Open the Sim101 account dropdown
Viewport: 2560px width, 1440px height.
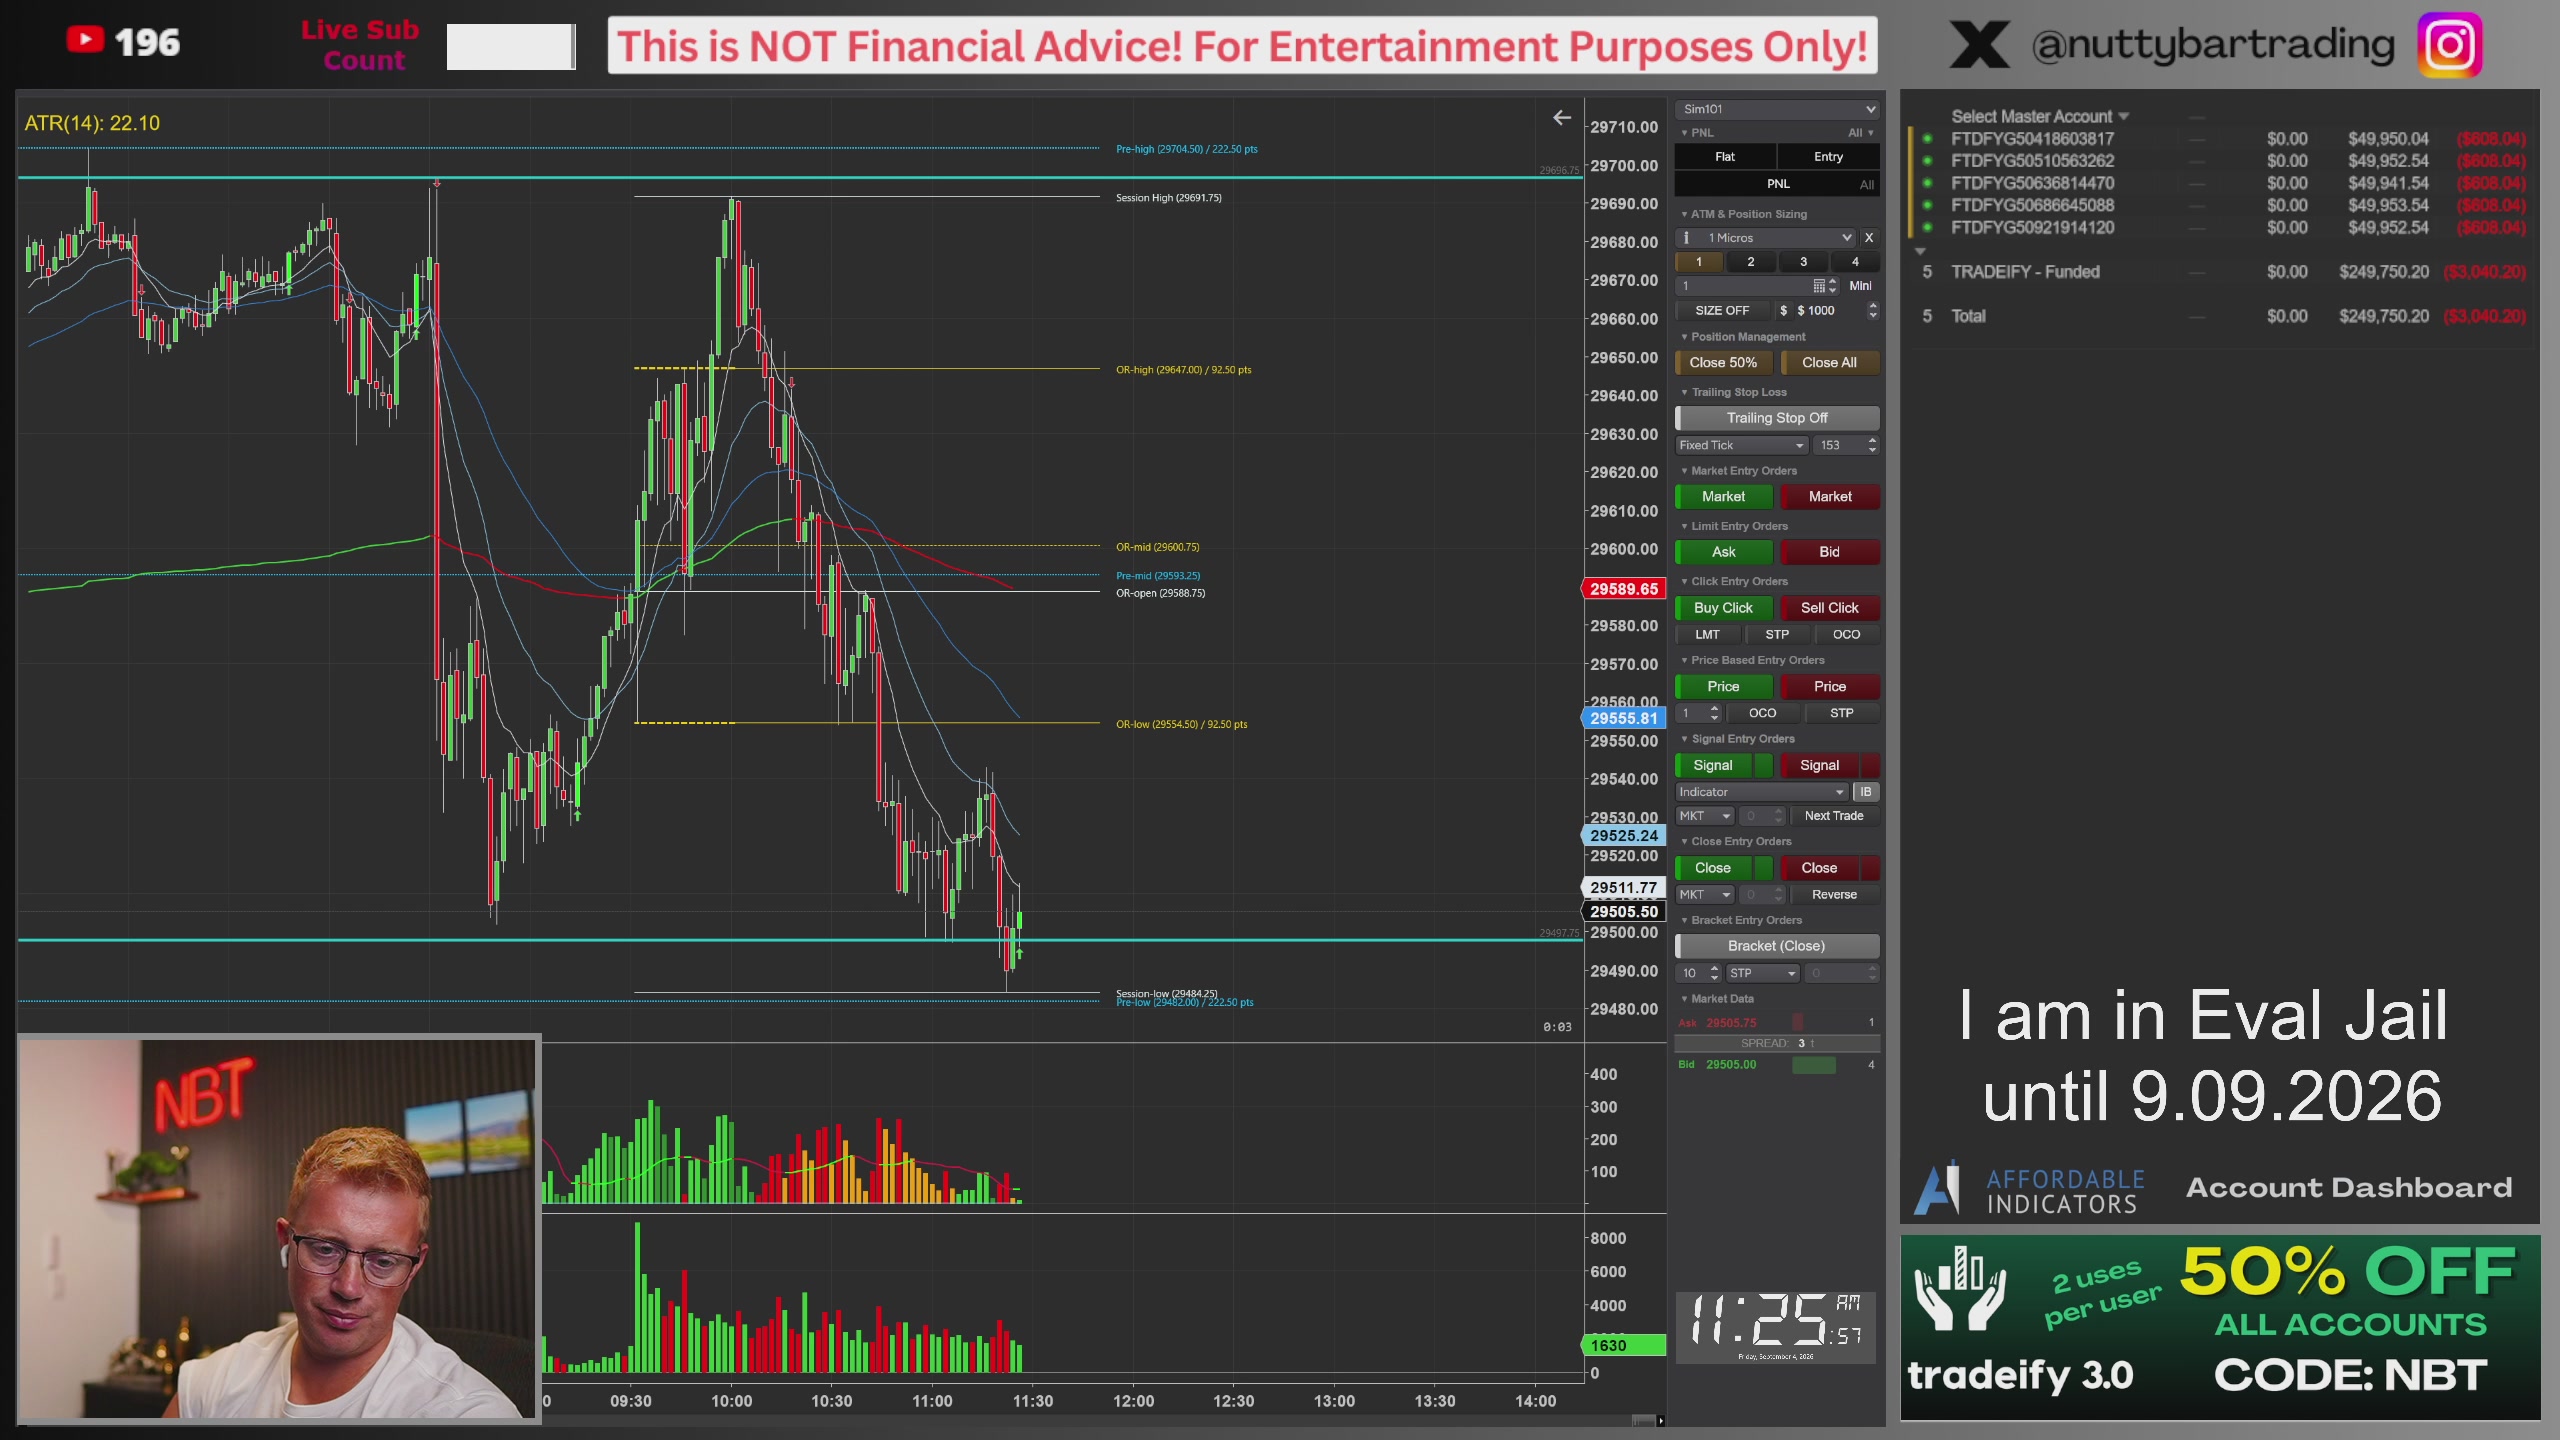click(1777, 109)
